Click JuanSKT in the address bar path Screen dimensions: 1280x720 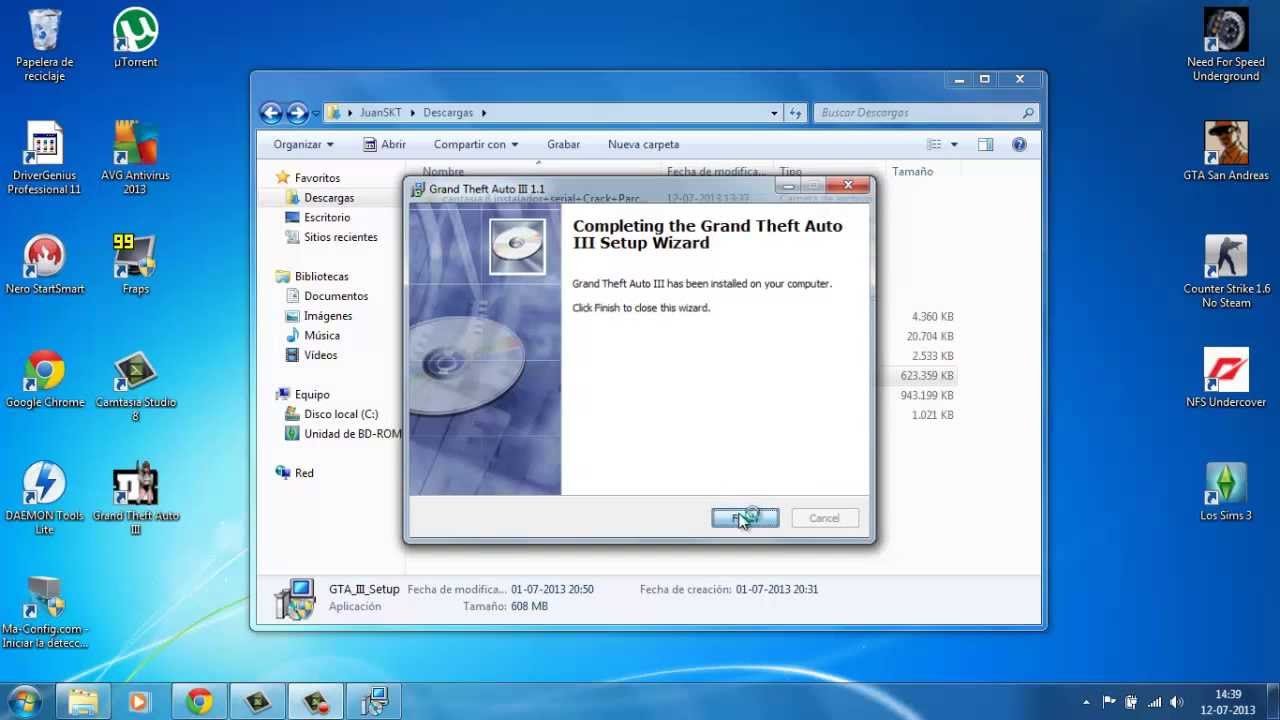click(381, 113)
